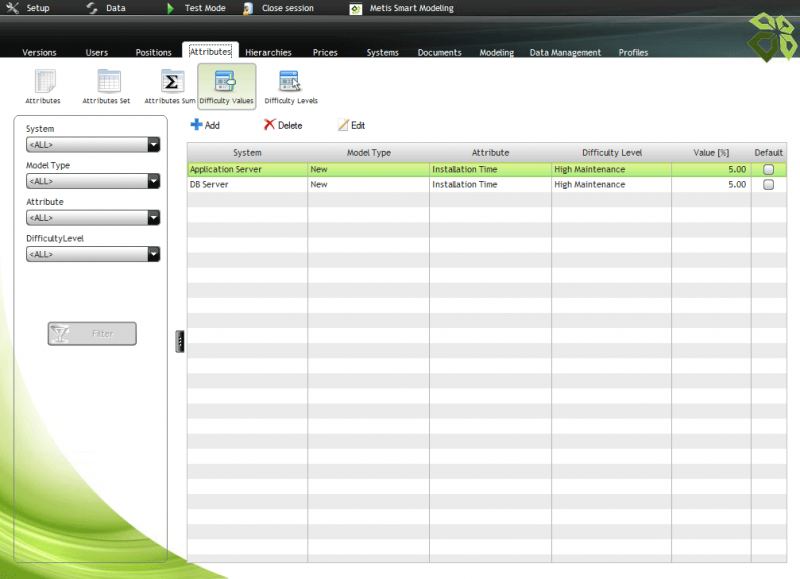The height and width of the screenshot is (579, 800).
Task: Click the red Delete X icon
Action: [x=269, y=125]
